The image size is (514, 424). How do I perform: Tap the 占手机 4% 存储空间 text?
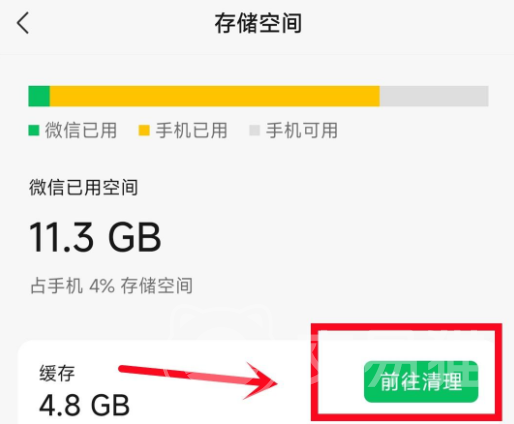(x=111, y=286)
